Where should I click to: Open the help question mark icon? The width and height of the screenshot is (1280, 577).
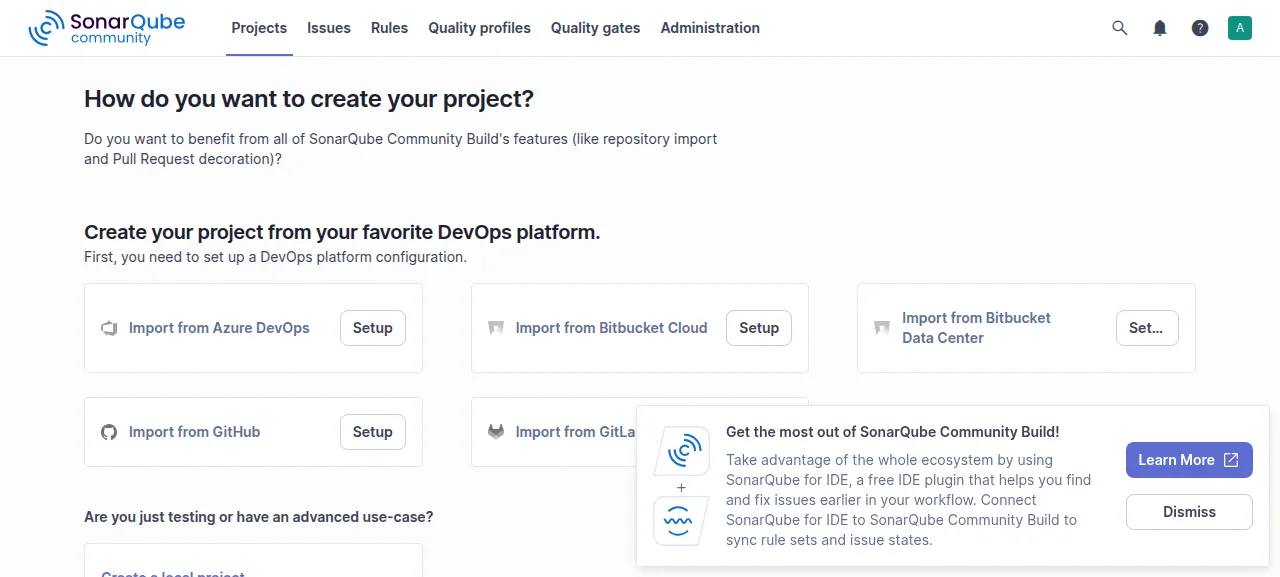pos(1200,28)
